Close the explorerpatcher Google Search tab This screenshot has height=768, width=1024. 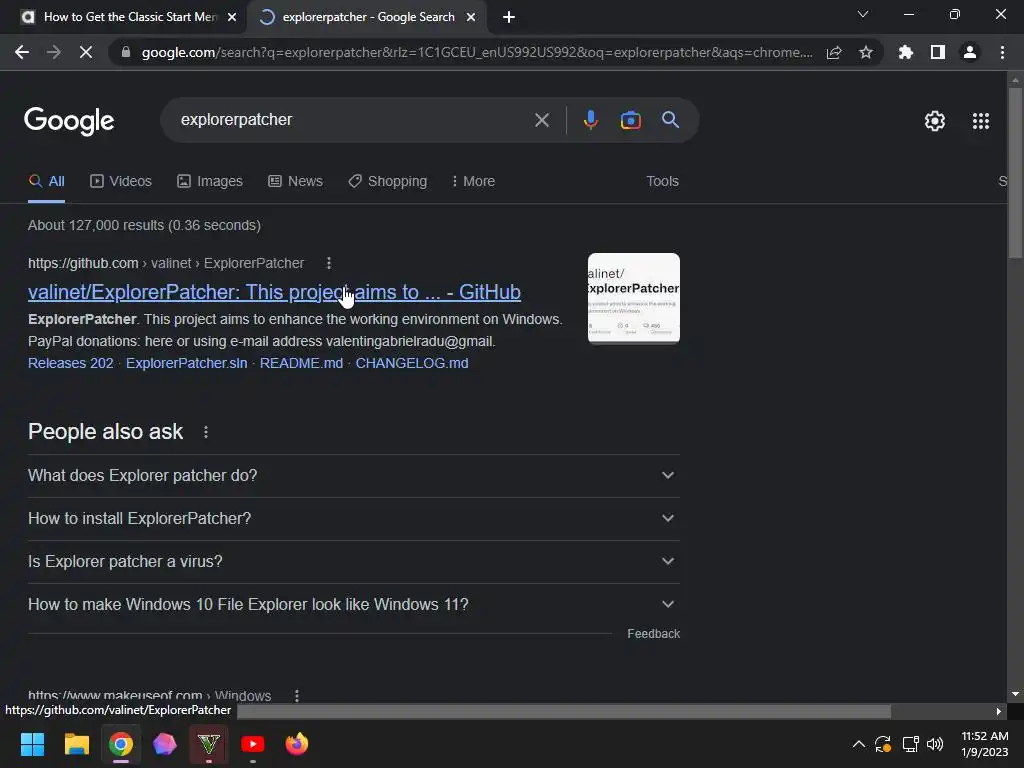pos(471,17)
